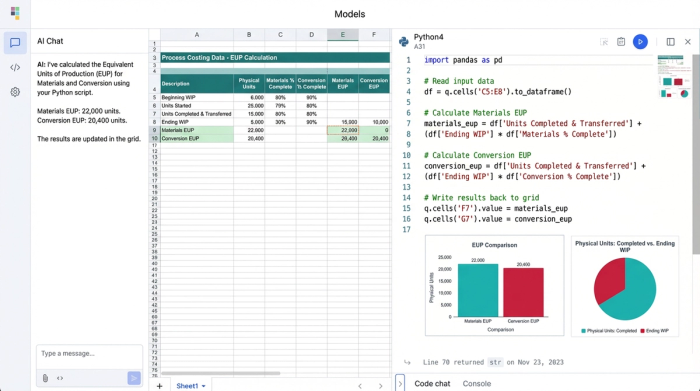The image size is (700, 391).
Task: Click the red Conversion EUP bar
Action: pyautogui.click(x=523, y=292)
